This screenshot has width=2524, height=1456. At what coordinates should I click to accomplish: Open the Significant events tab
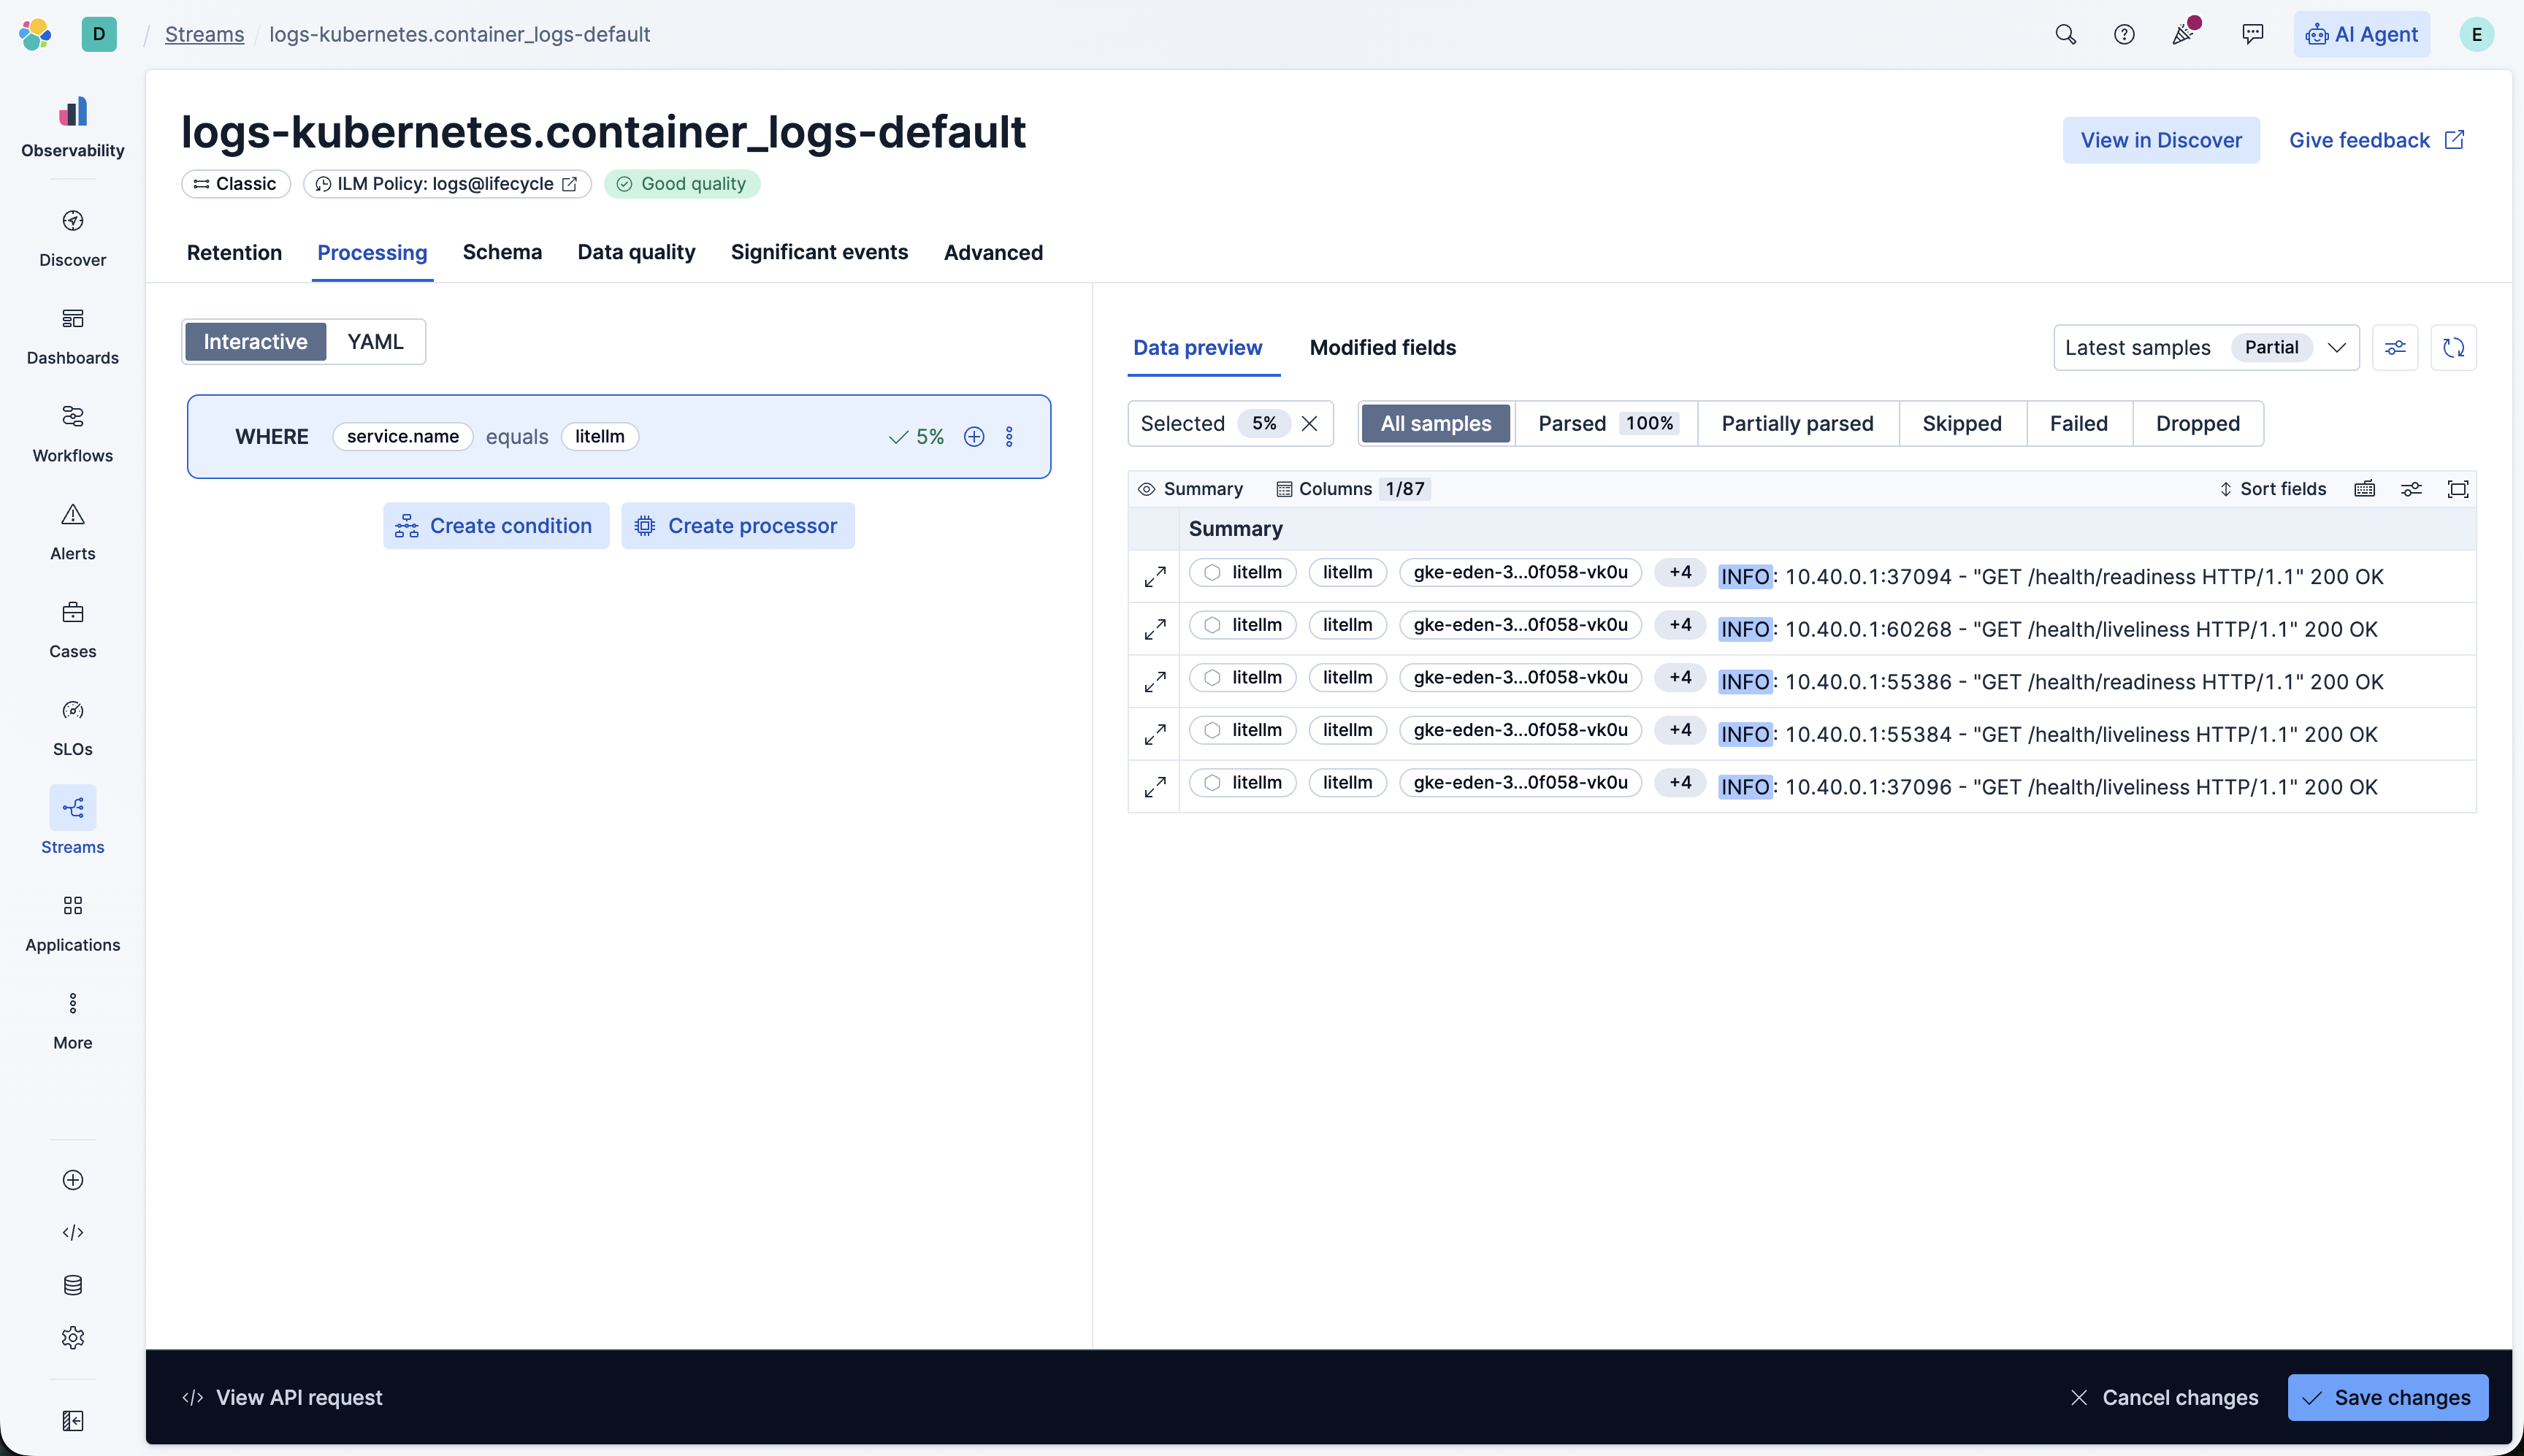pos(819,253)
